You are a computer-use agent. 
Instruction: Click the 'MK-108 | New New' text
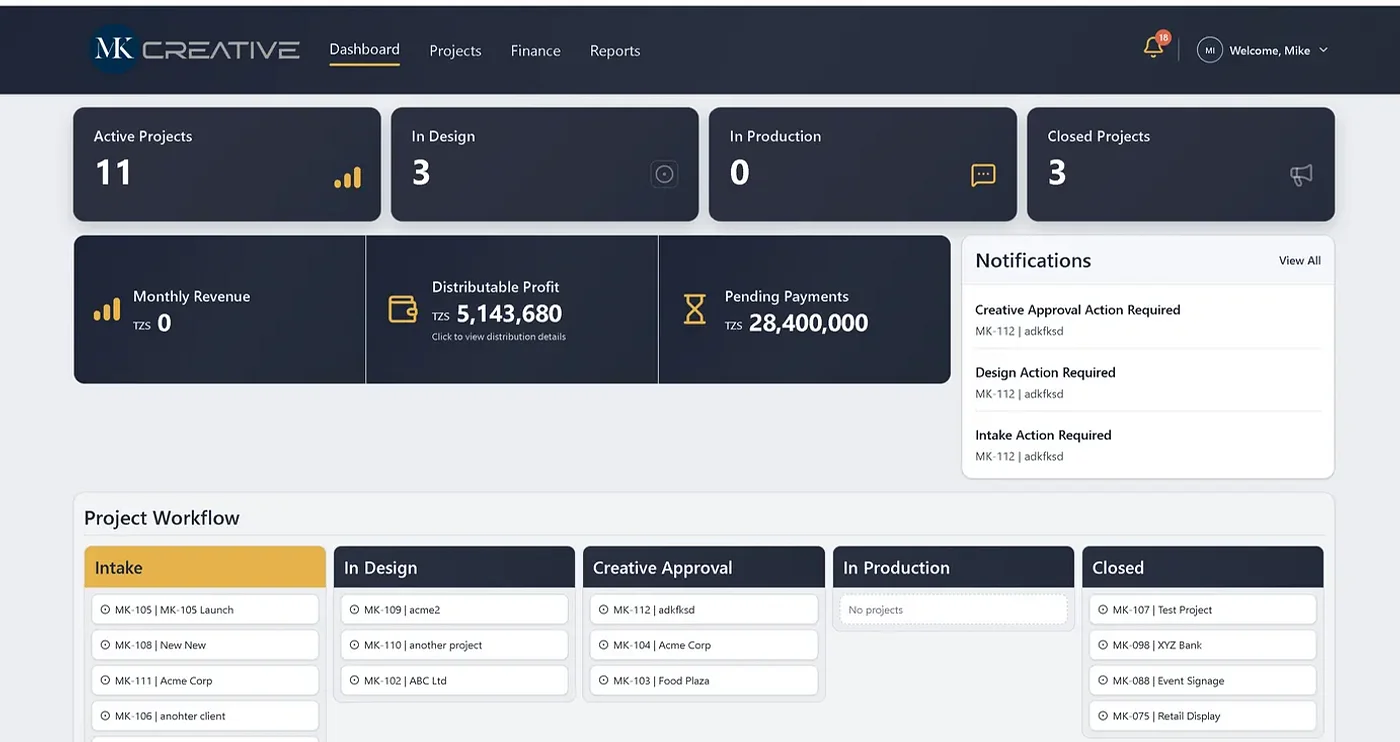pyautogui.click(x=160, y=645)
